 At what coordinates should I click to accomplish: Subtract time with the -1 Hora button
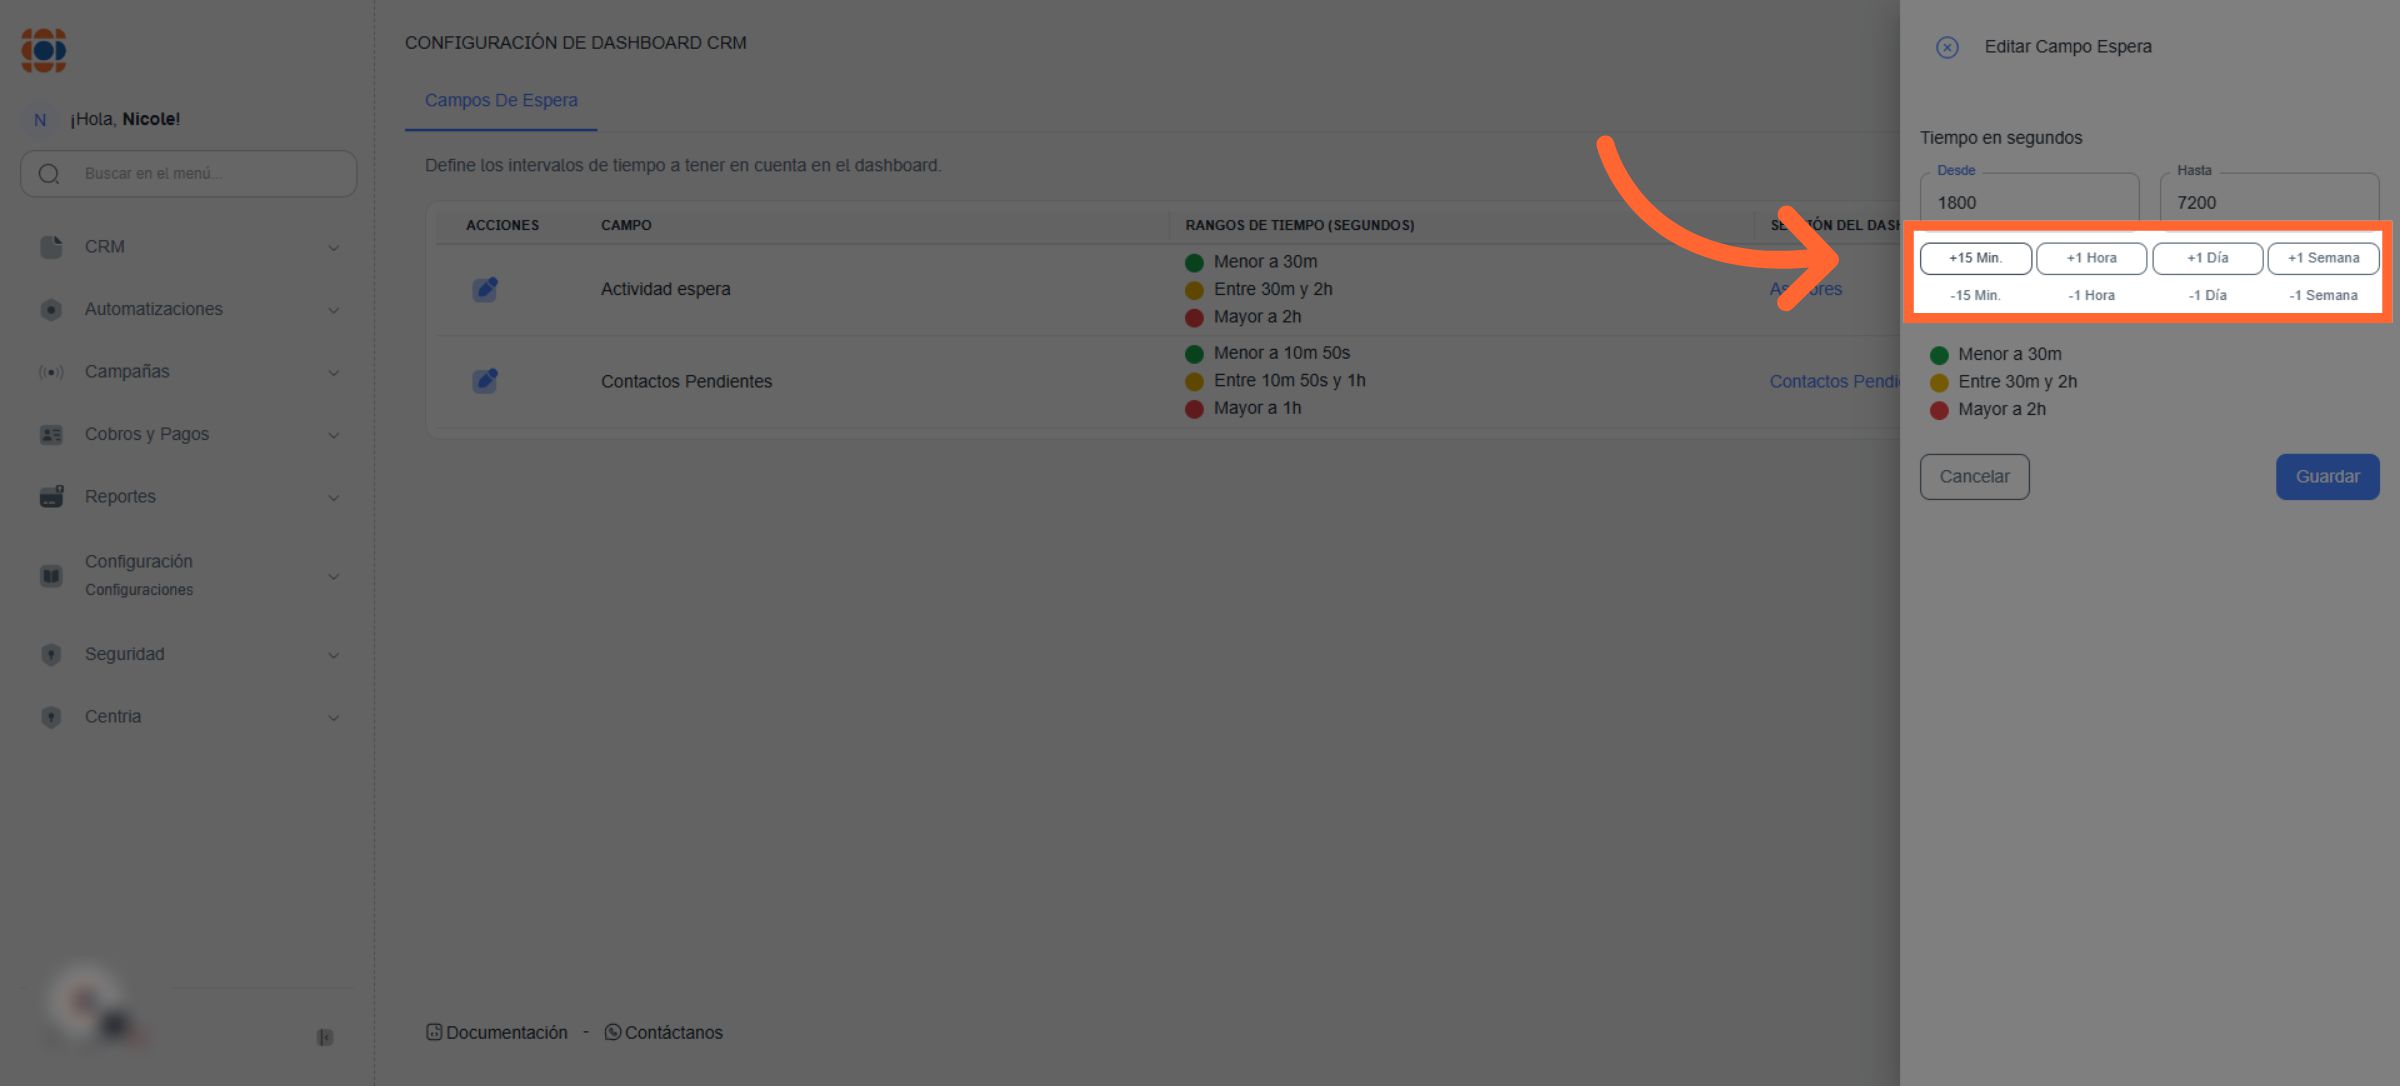point(2091,295)
